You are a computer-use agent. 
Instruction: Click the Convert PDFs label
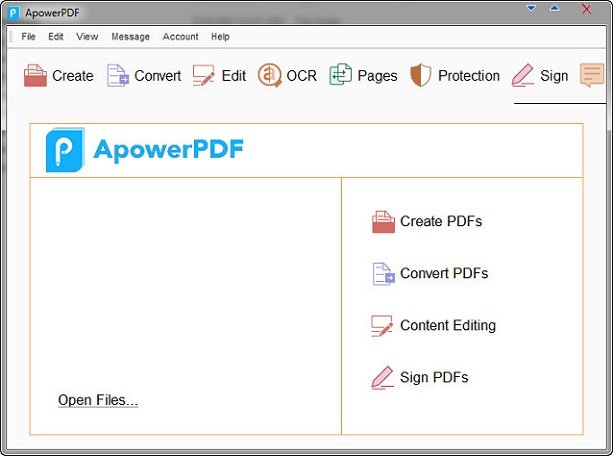pyautogui.click(x=444, y=273)
